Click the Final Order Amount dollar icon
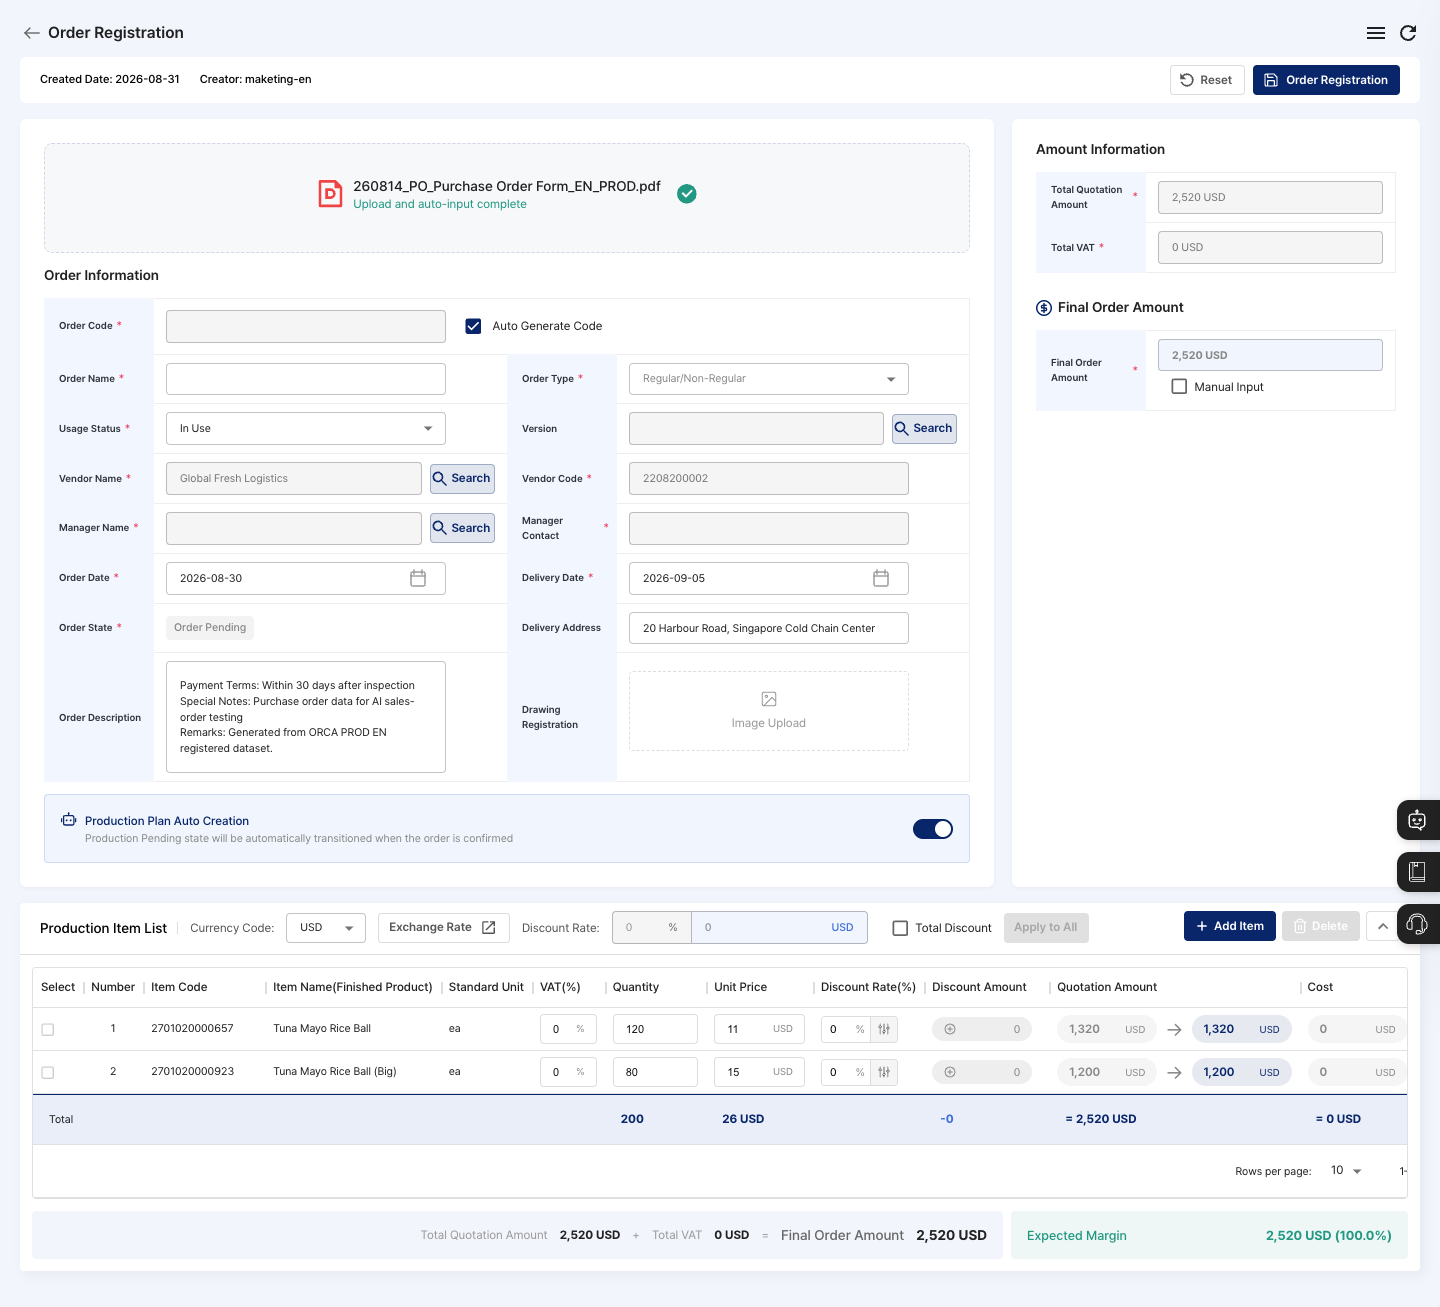 tap(1044, 308)
